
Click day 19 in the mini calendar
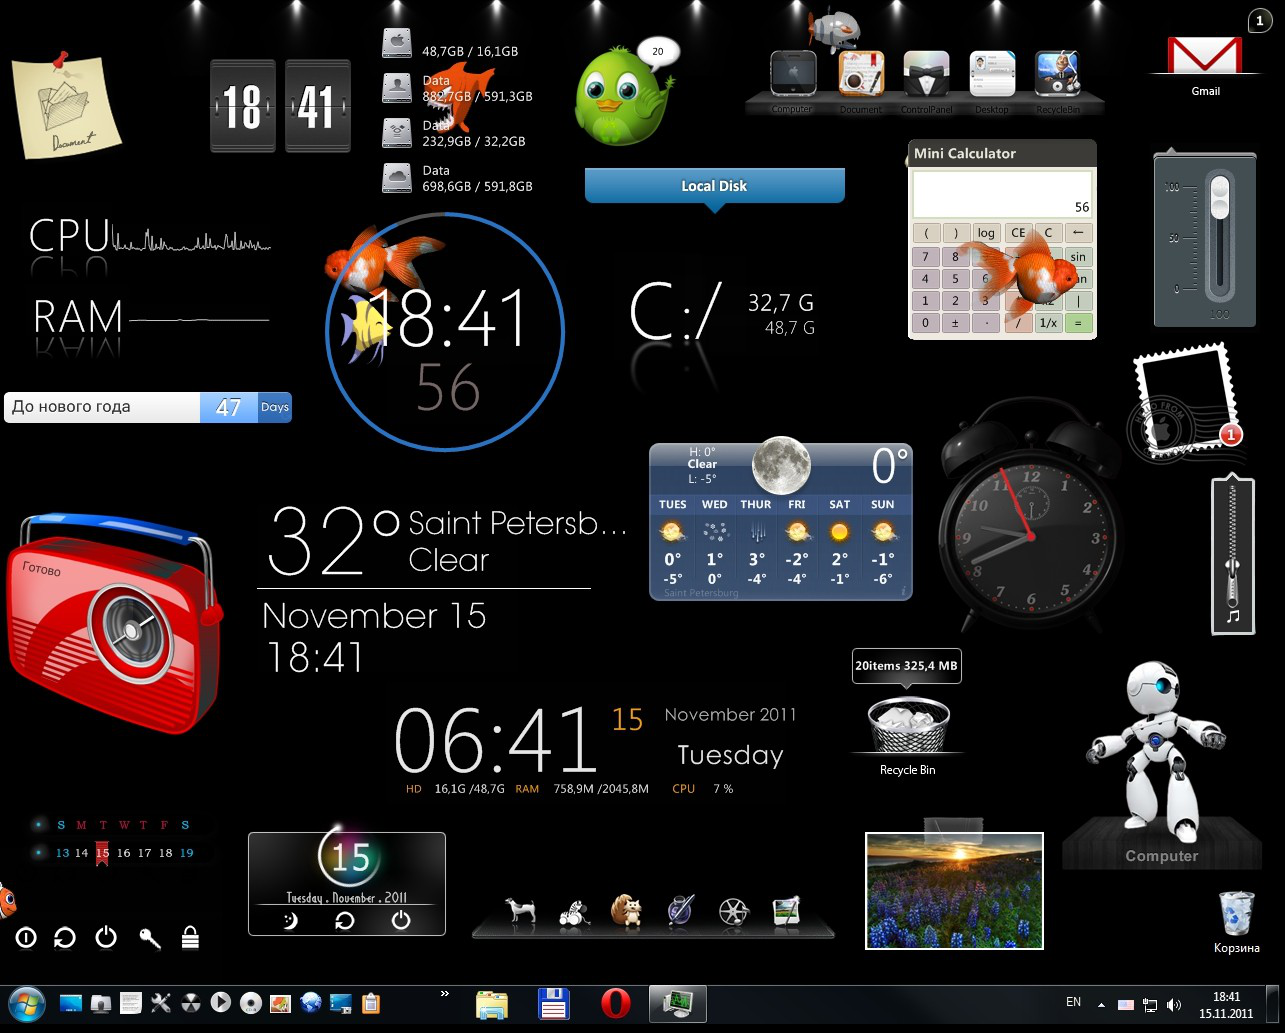[x=186, y=853]
